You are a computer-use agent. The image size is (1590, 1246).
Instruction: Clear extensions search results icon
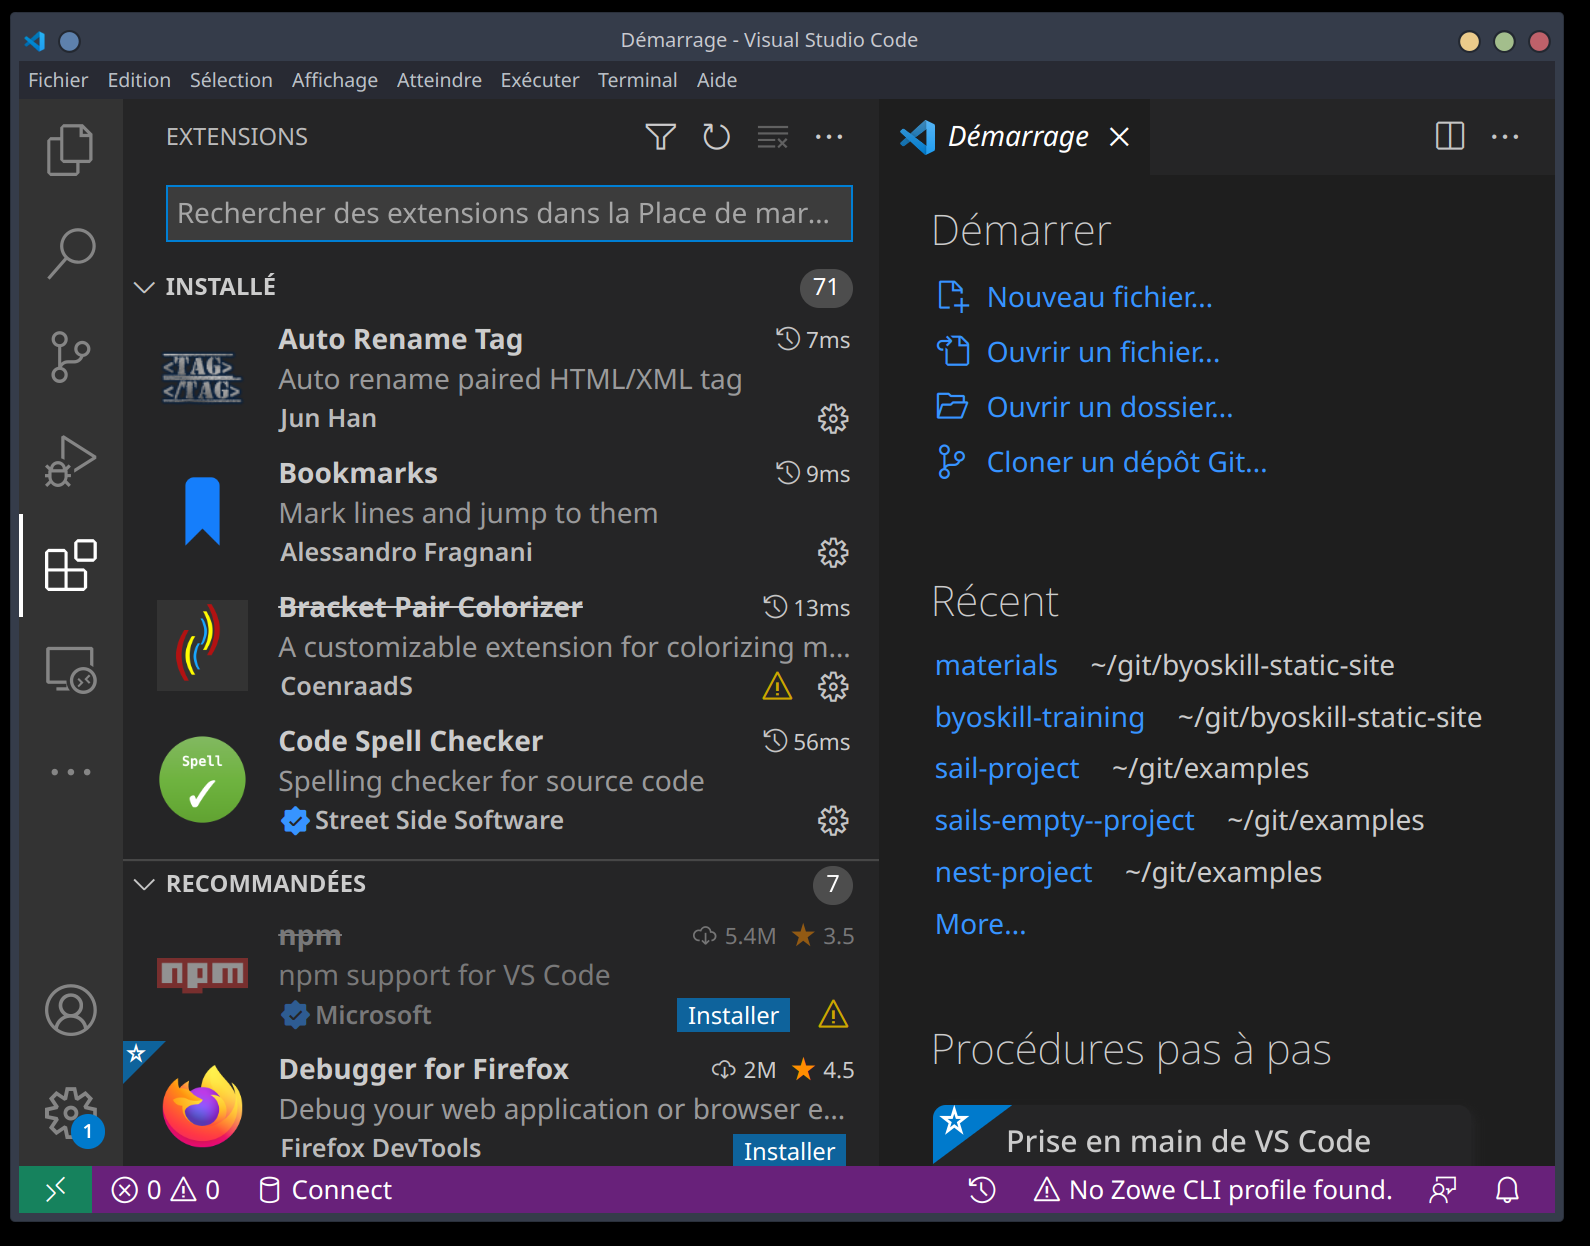[772, 137]
